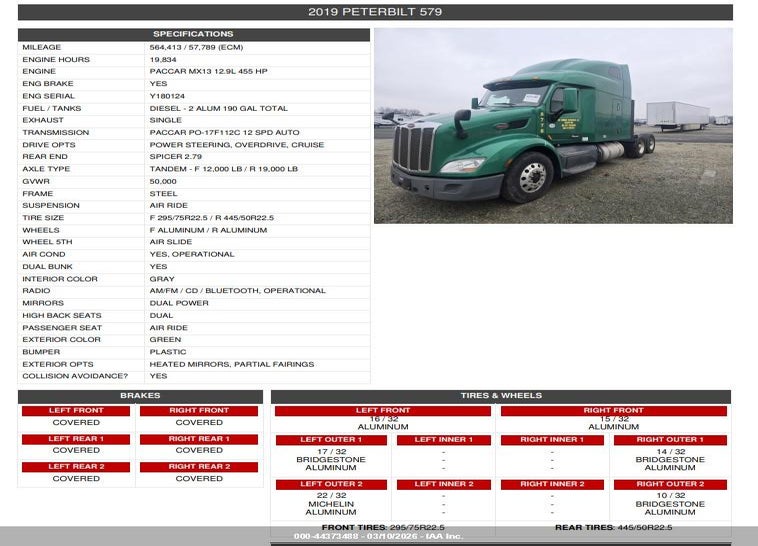
Task: Click FRONT TIRES: 295/75R22.5 footer text
Action: click(383, 528)
